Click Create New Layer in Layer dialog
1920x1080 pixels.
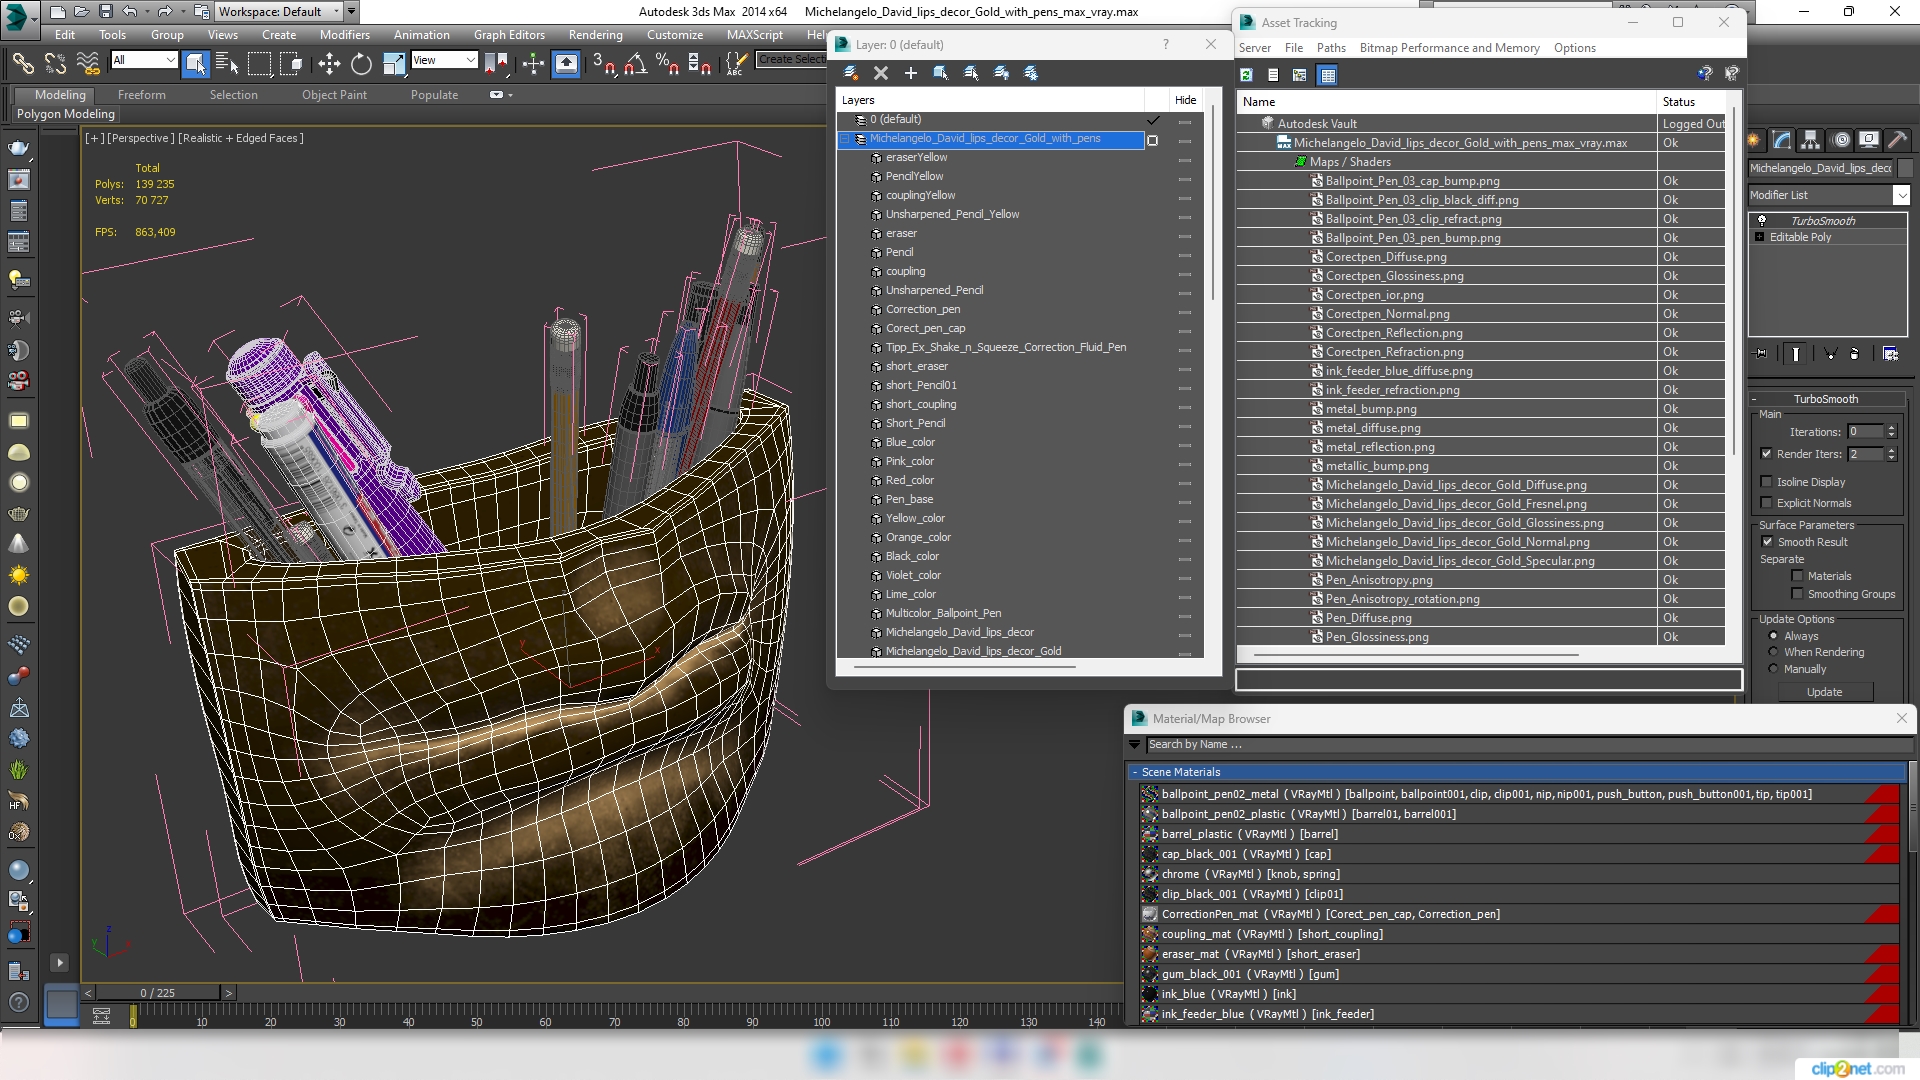(851, 73)
